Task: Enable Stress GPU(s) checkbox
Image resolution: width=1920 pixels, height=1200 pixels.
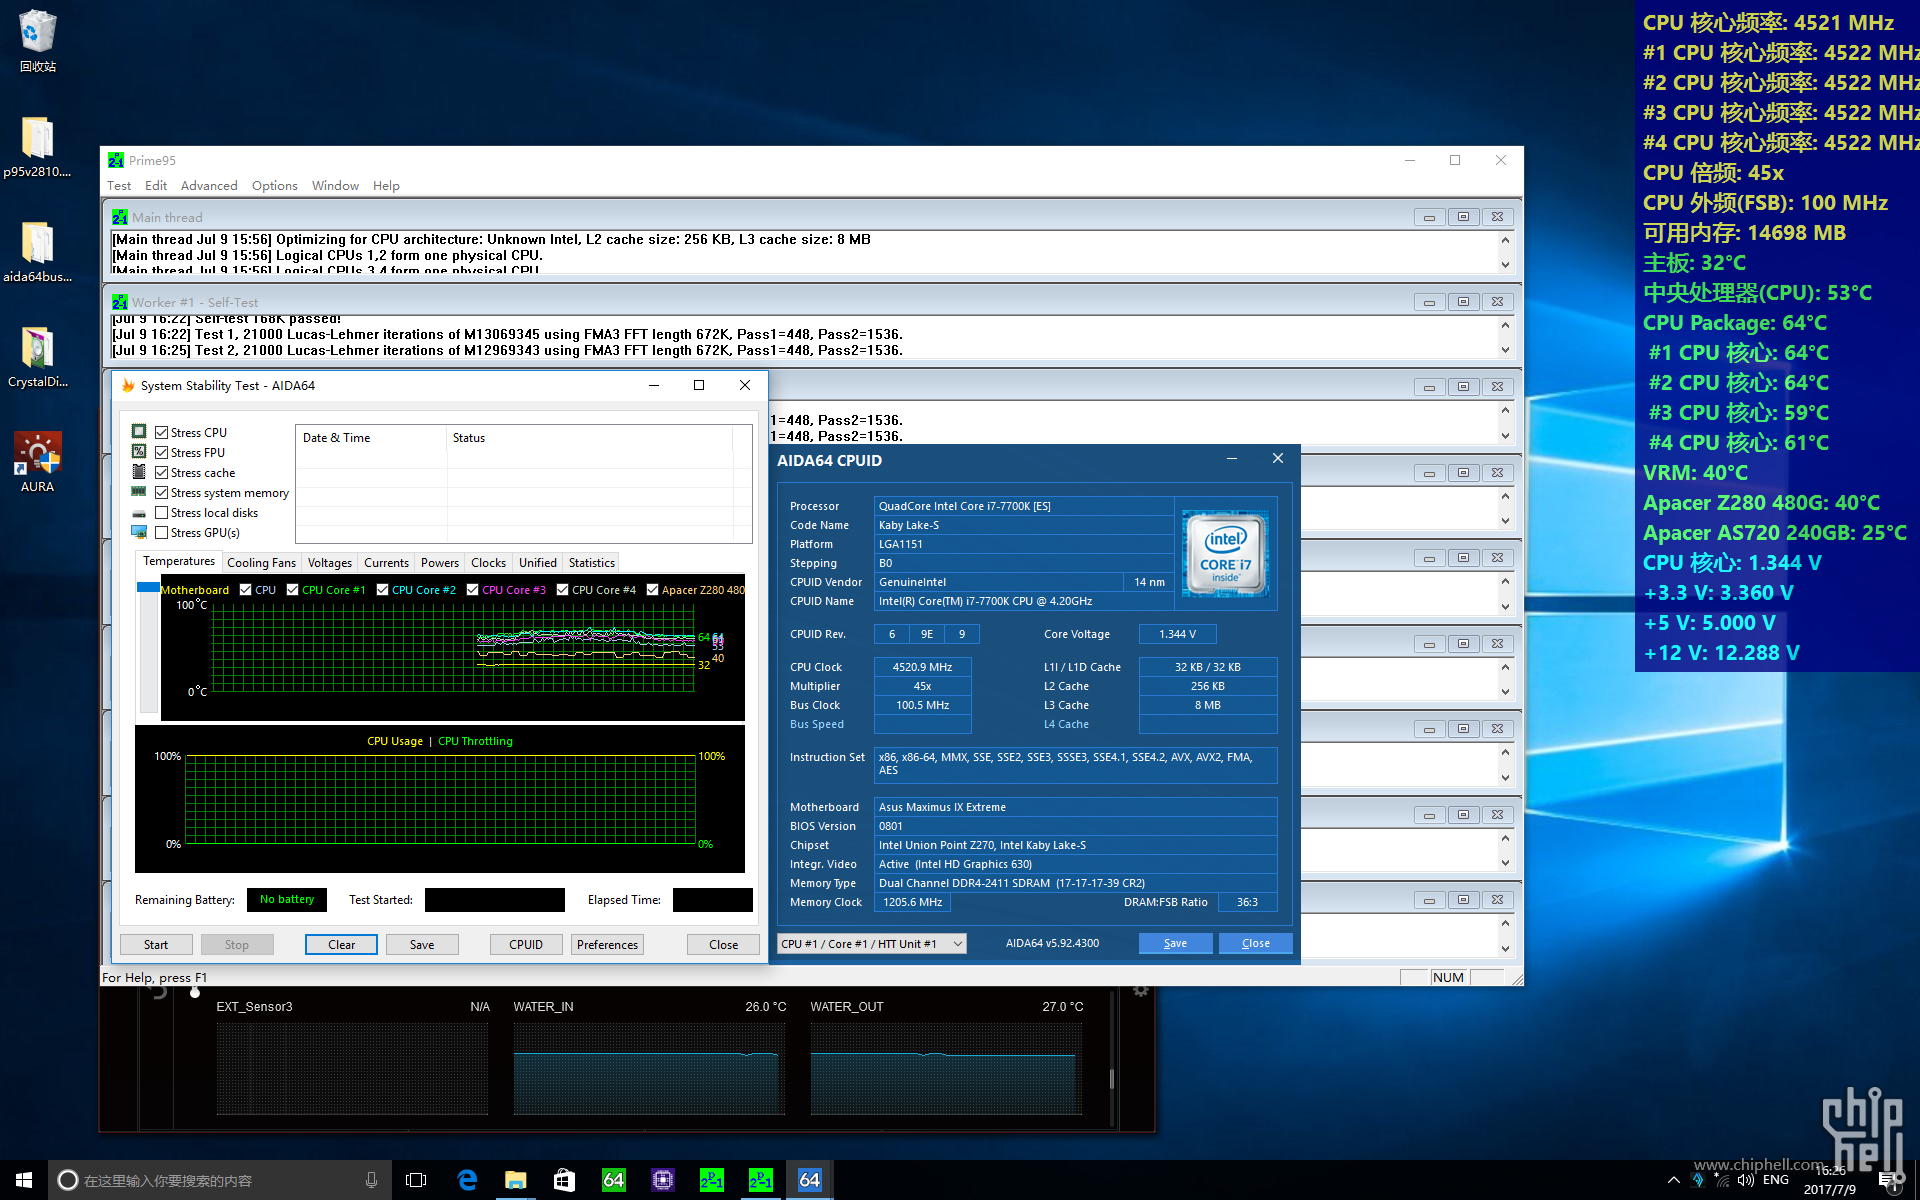Action: [x=161, y=532]
